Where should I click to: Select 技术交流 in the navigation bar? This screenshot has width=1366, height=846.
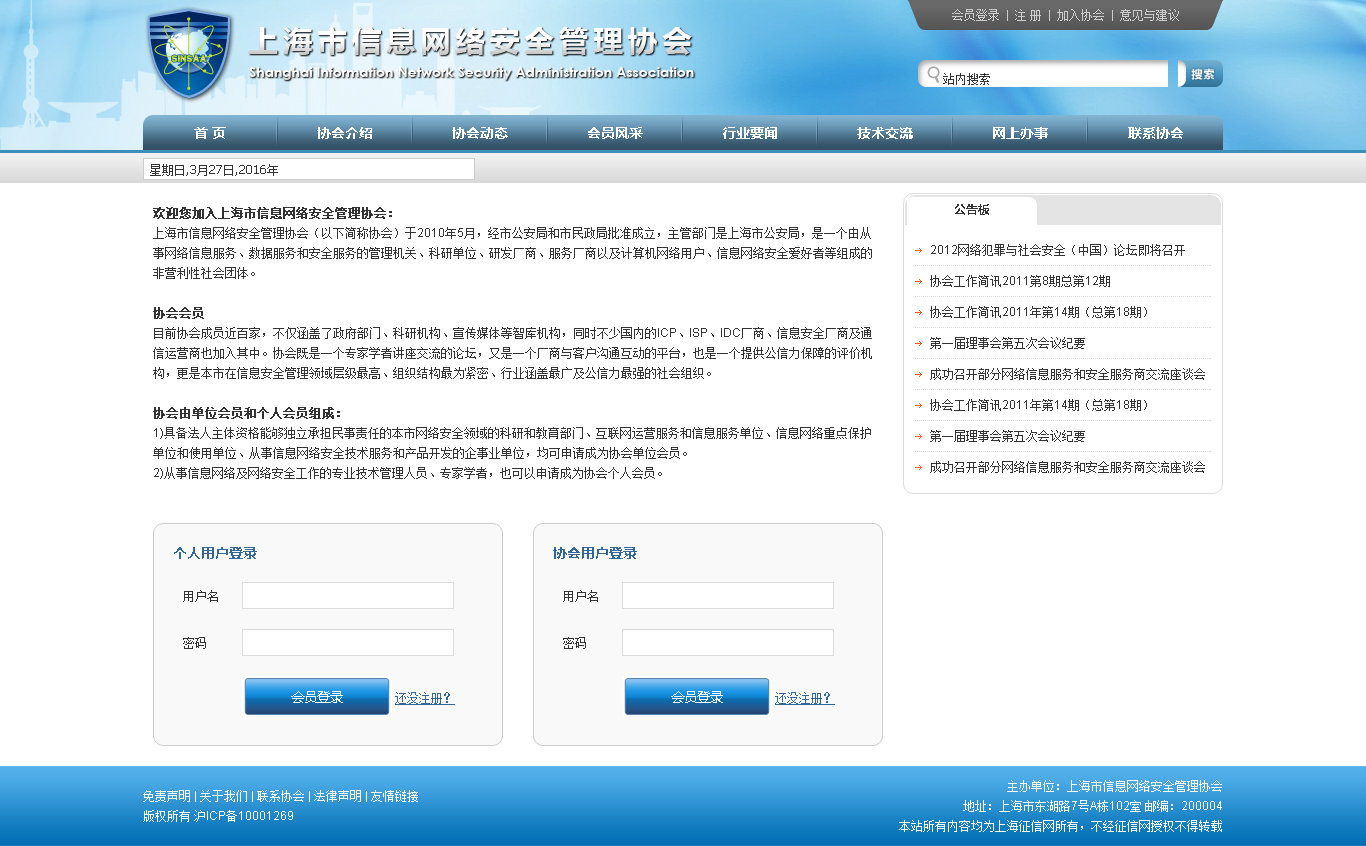click(885, 133)
